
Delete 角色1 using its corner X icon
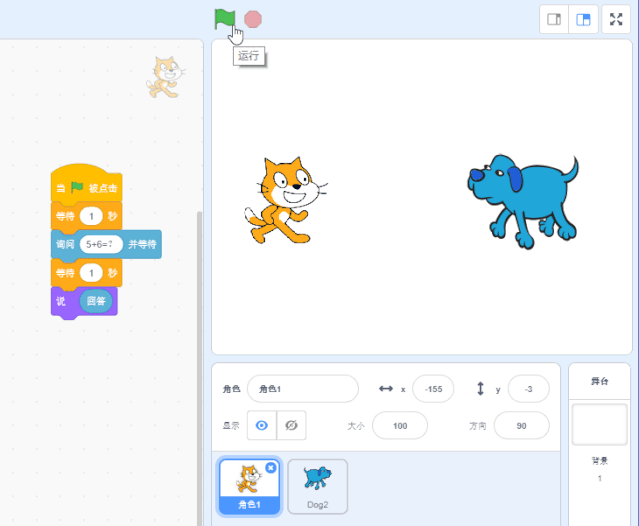coord(271,468)
